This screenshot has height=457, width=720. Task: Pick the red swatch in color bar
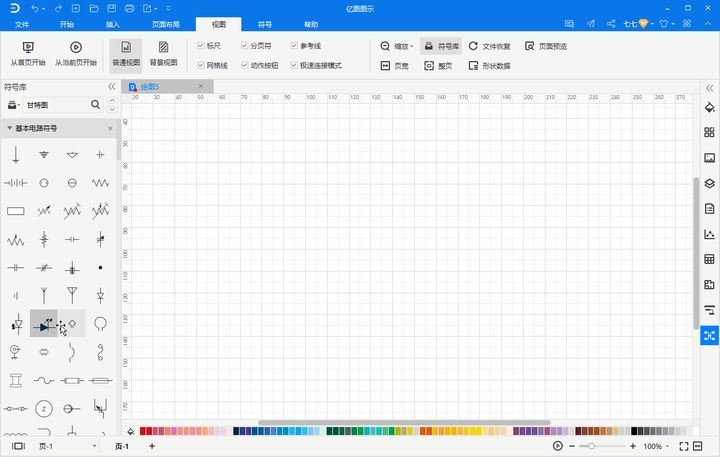[143, 431]
